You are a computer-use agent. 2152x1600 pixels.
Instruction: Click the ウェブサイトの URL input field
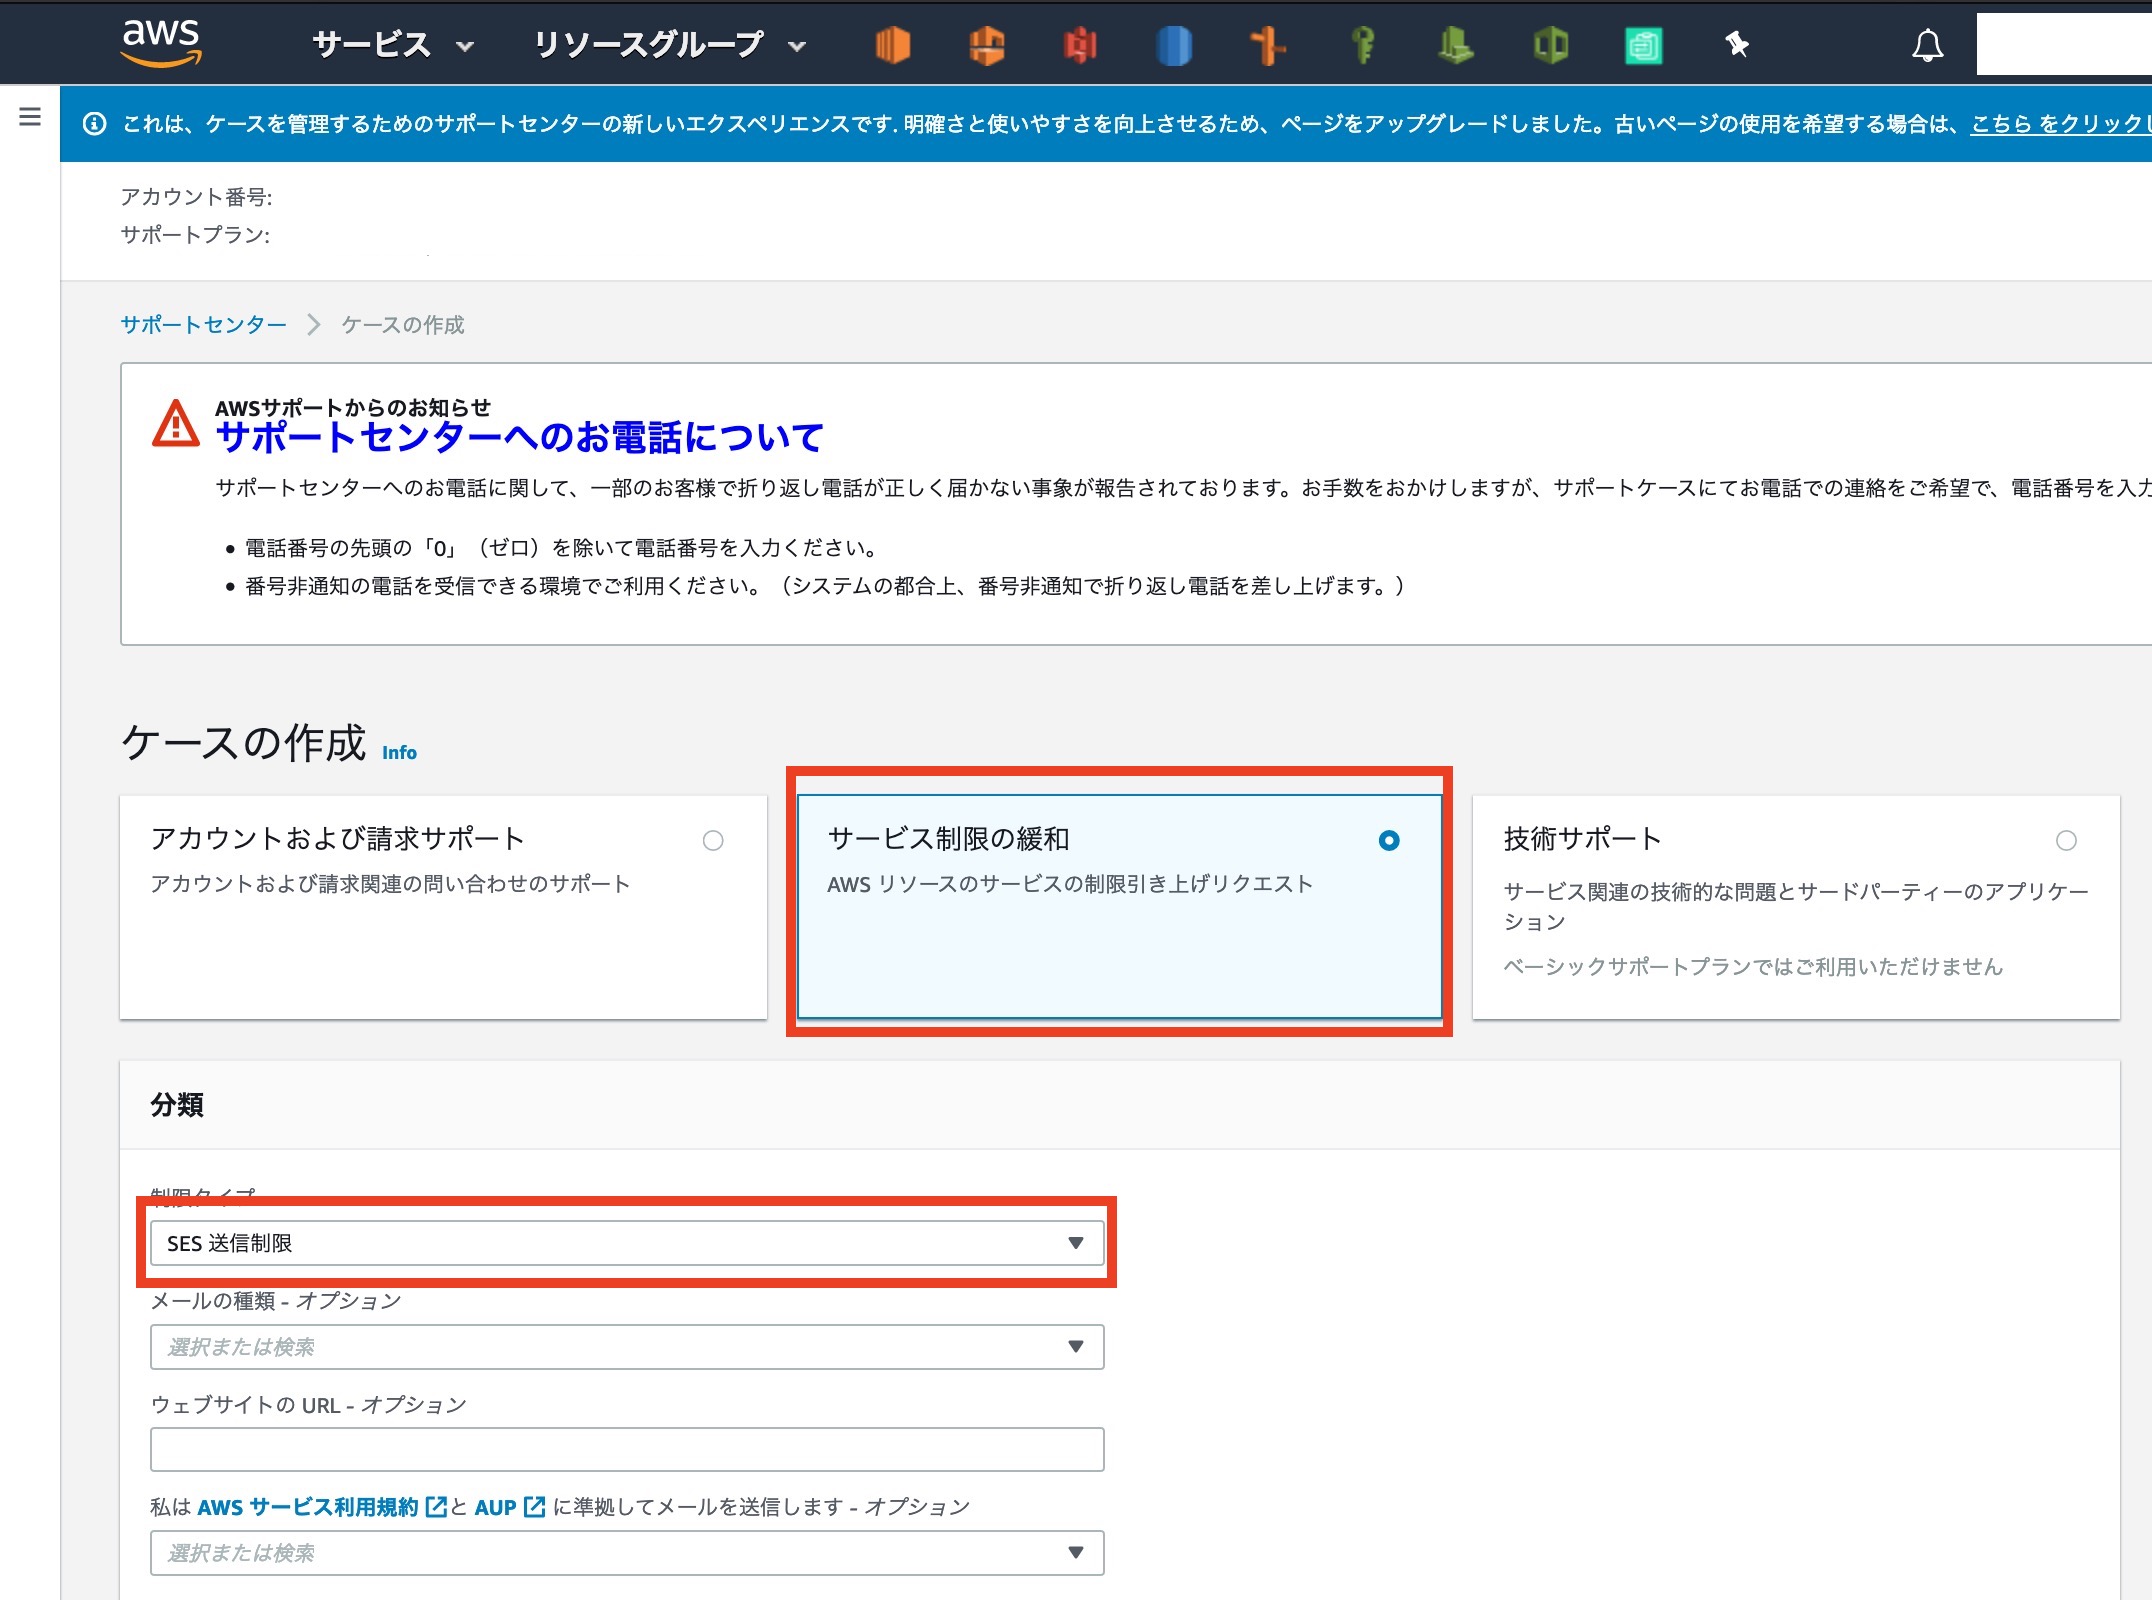627,1449
